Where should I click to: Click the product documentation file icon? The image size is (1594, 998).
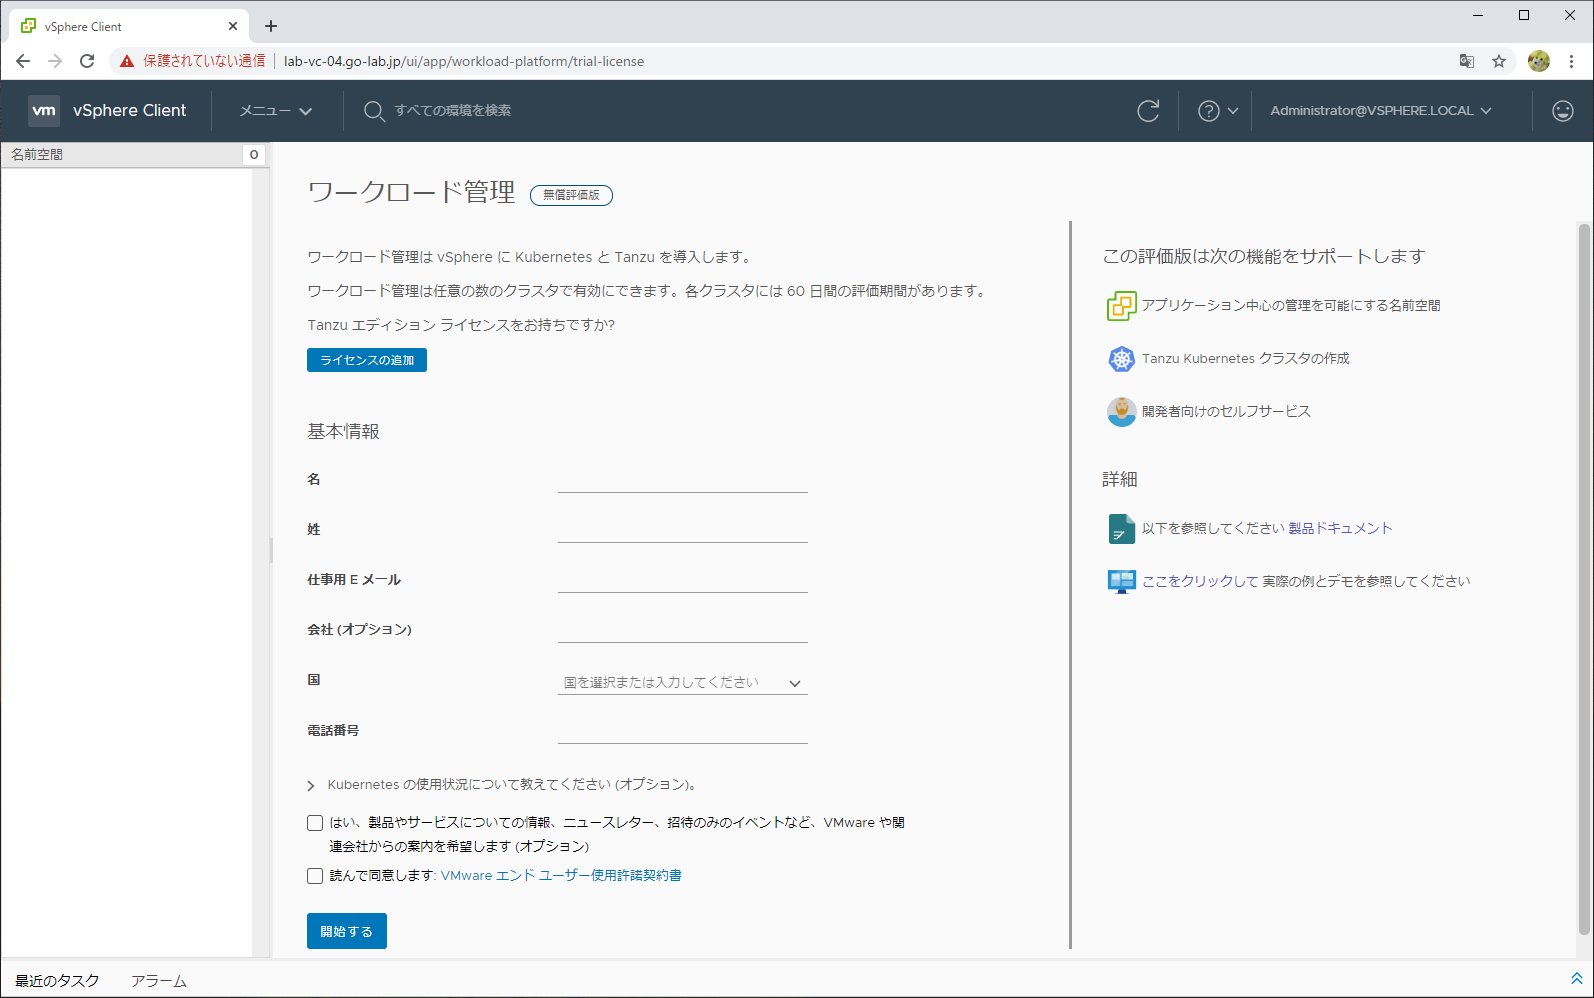(1121, 529)
